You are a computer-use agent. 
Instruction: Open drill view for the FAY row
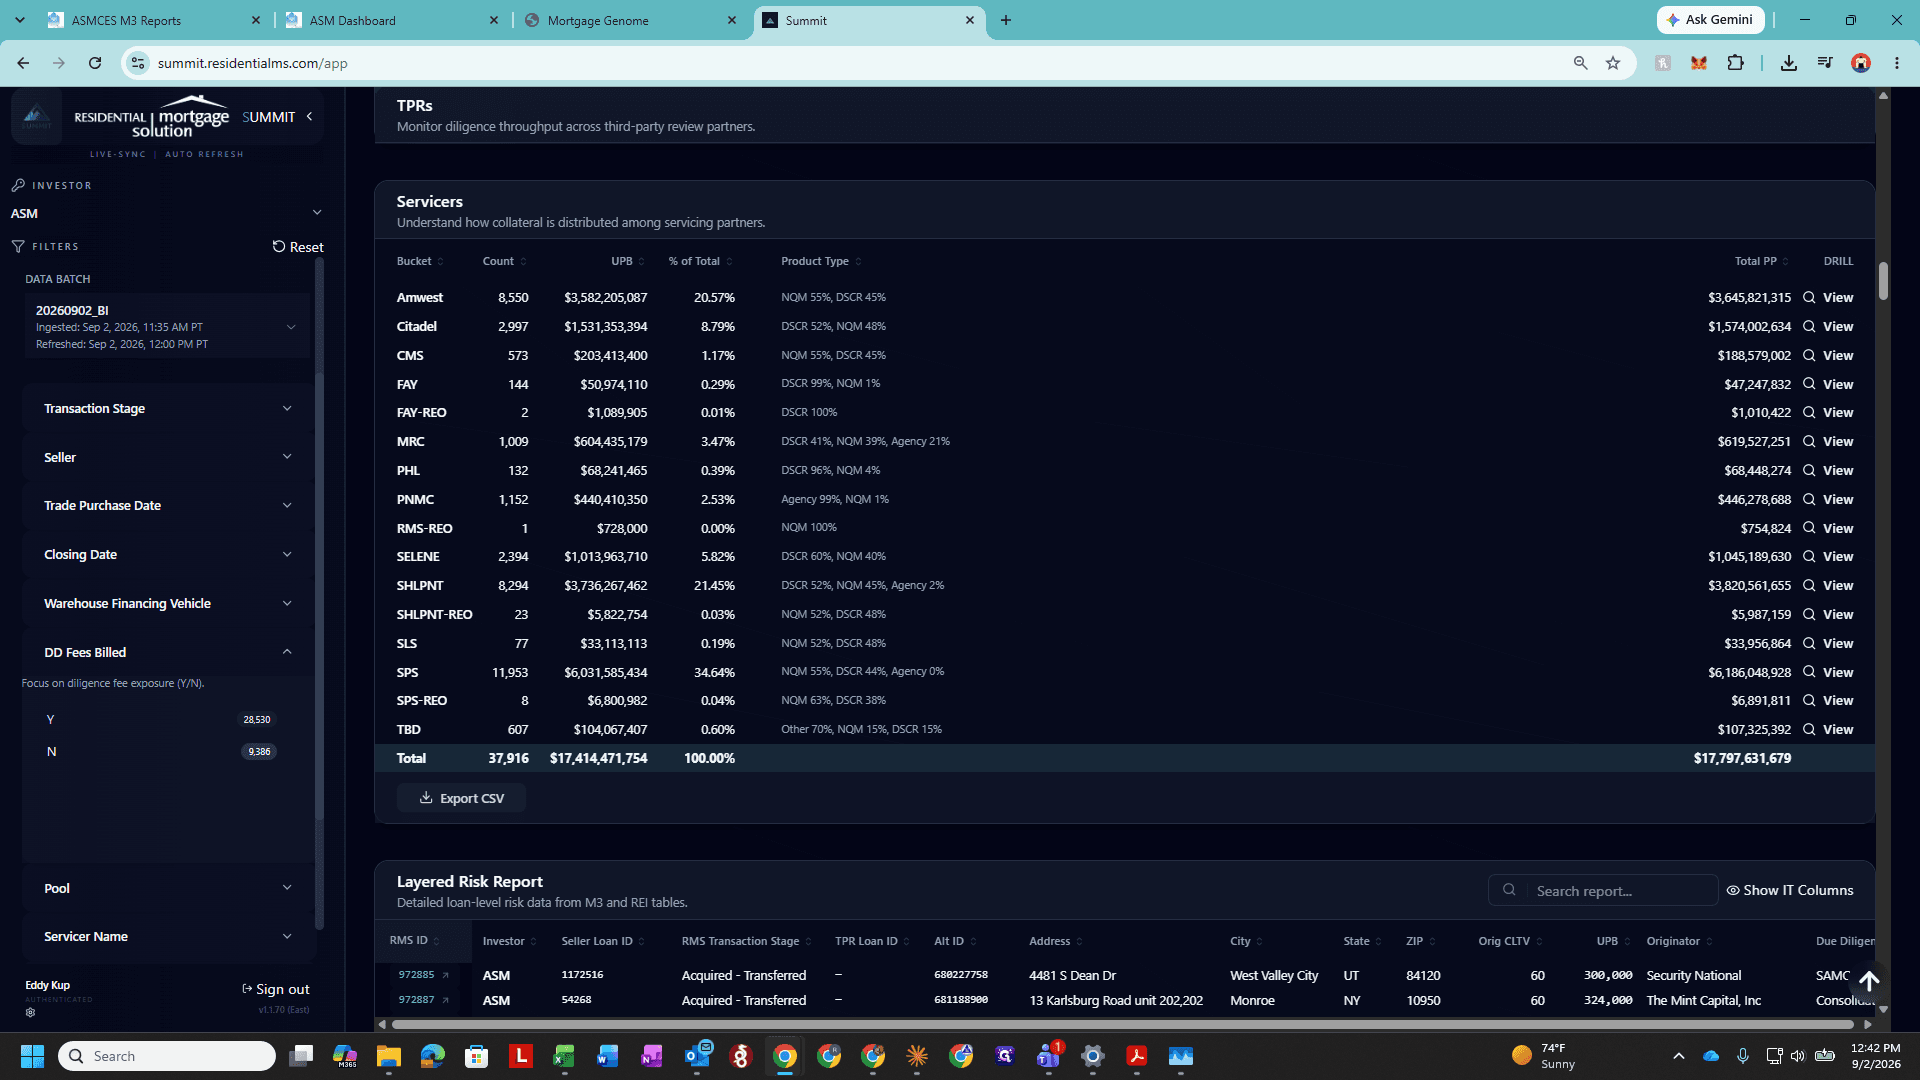[1828, 385]
